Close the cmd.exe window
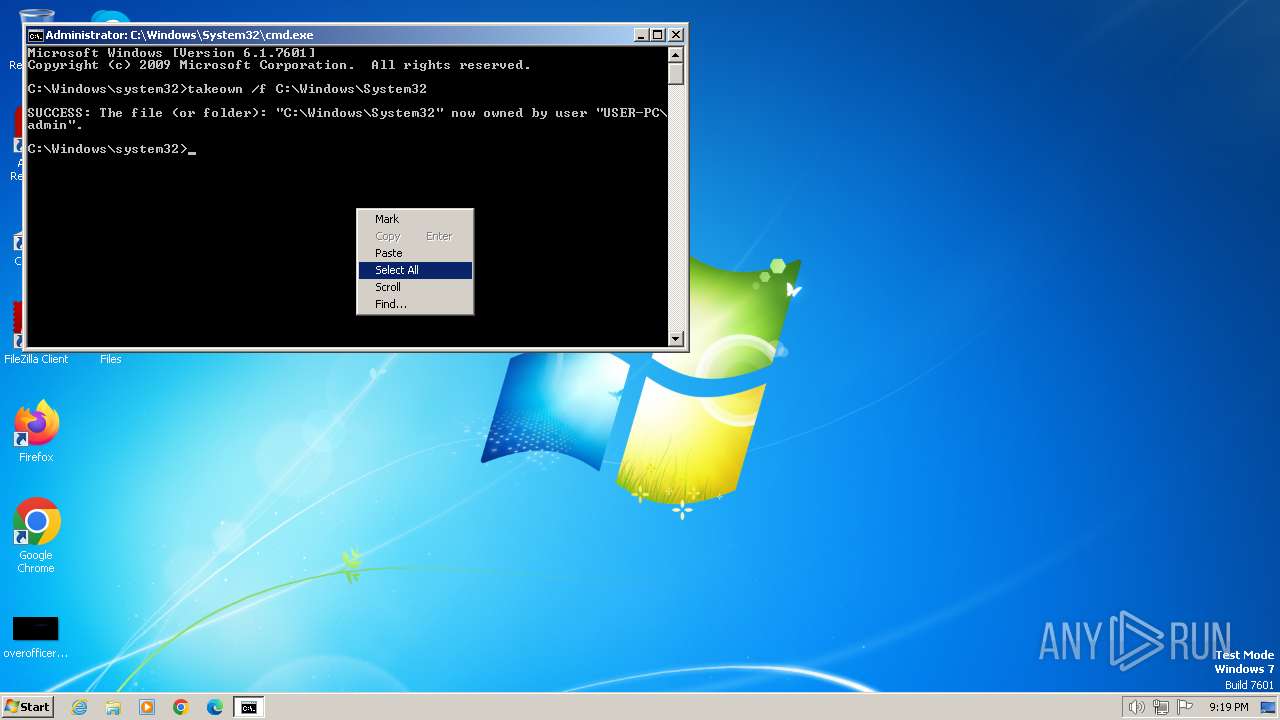Viewport: 1280px width, 720px height. click(x=675, y=34)
